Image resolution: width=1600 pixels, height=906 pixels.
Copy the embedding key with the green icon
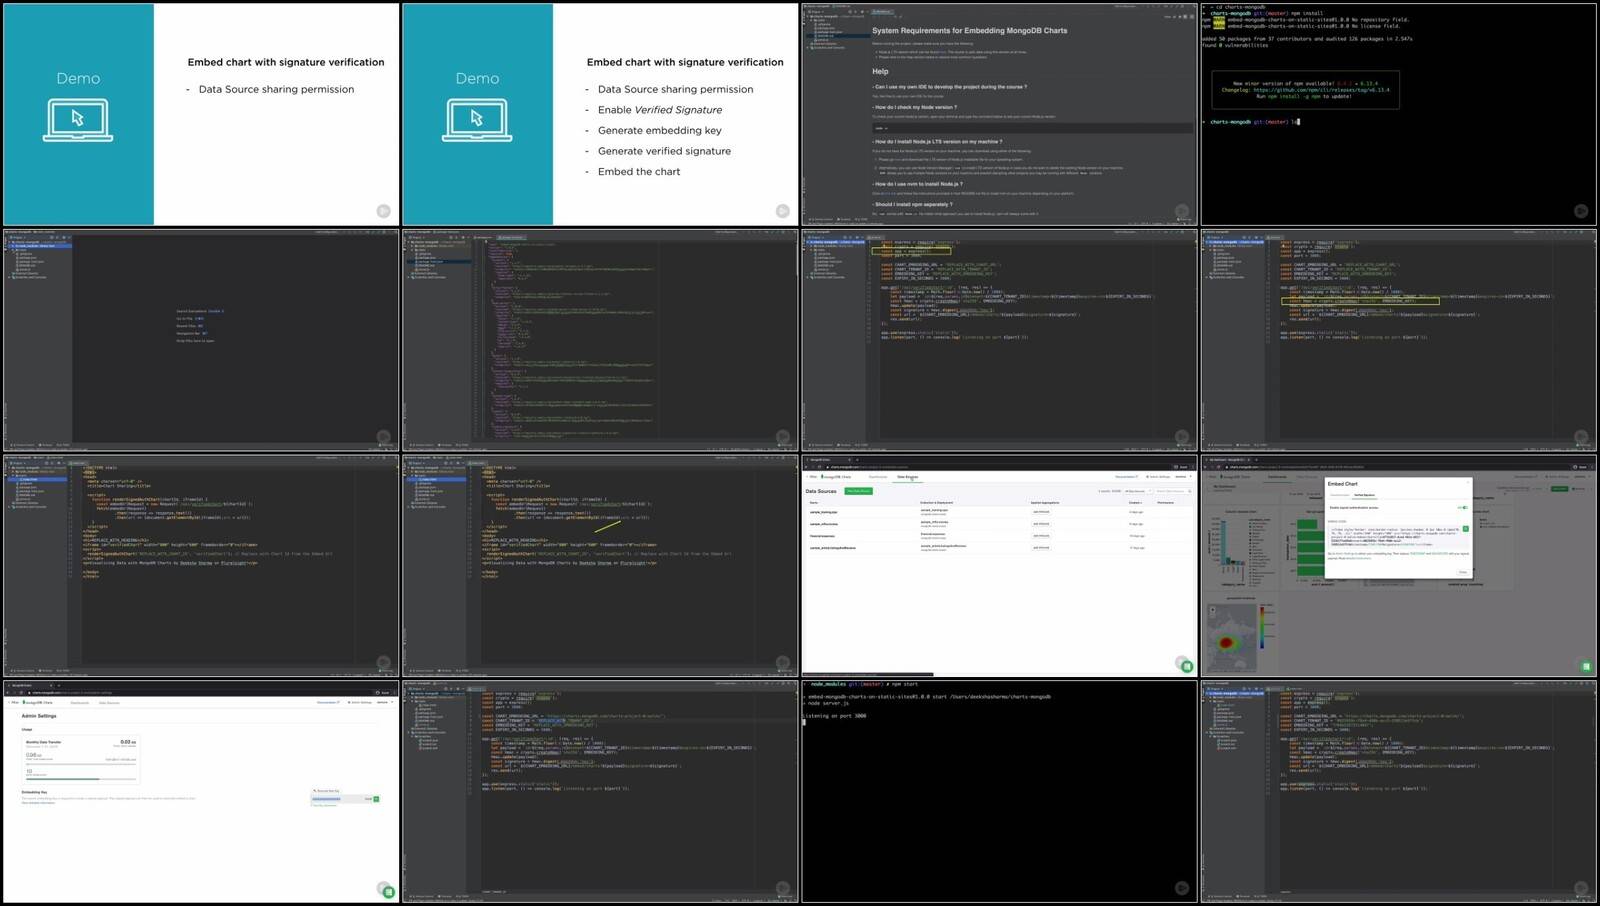pos(376,799)
